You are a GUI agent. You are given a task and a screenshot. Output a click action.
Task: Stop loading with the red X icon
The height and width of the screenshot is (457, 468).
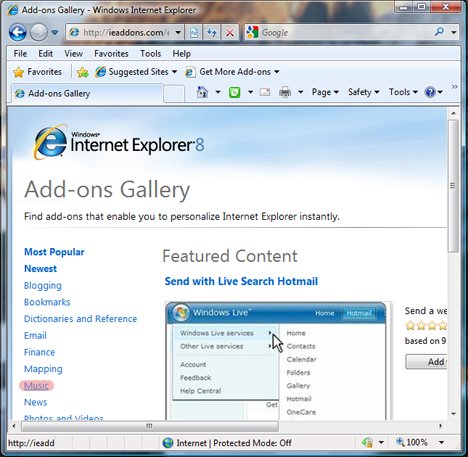tap(230, 33)
